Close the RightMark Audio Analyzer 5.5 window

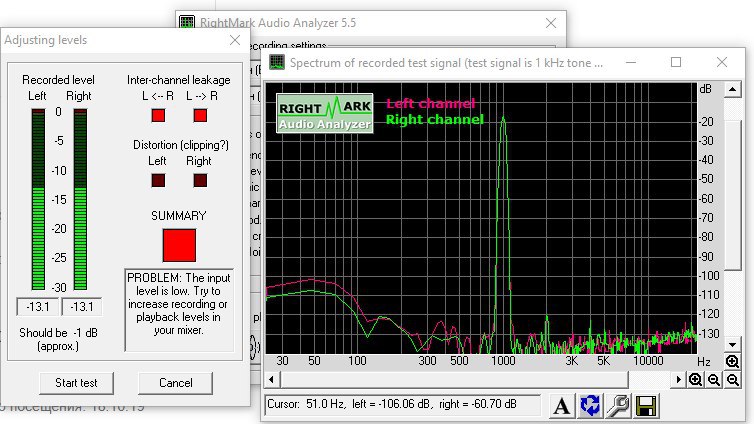pos(551,23)
